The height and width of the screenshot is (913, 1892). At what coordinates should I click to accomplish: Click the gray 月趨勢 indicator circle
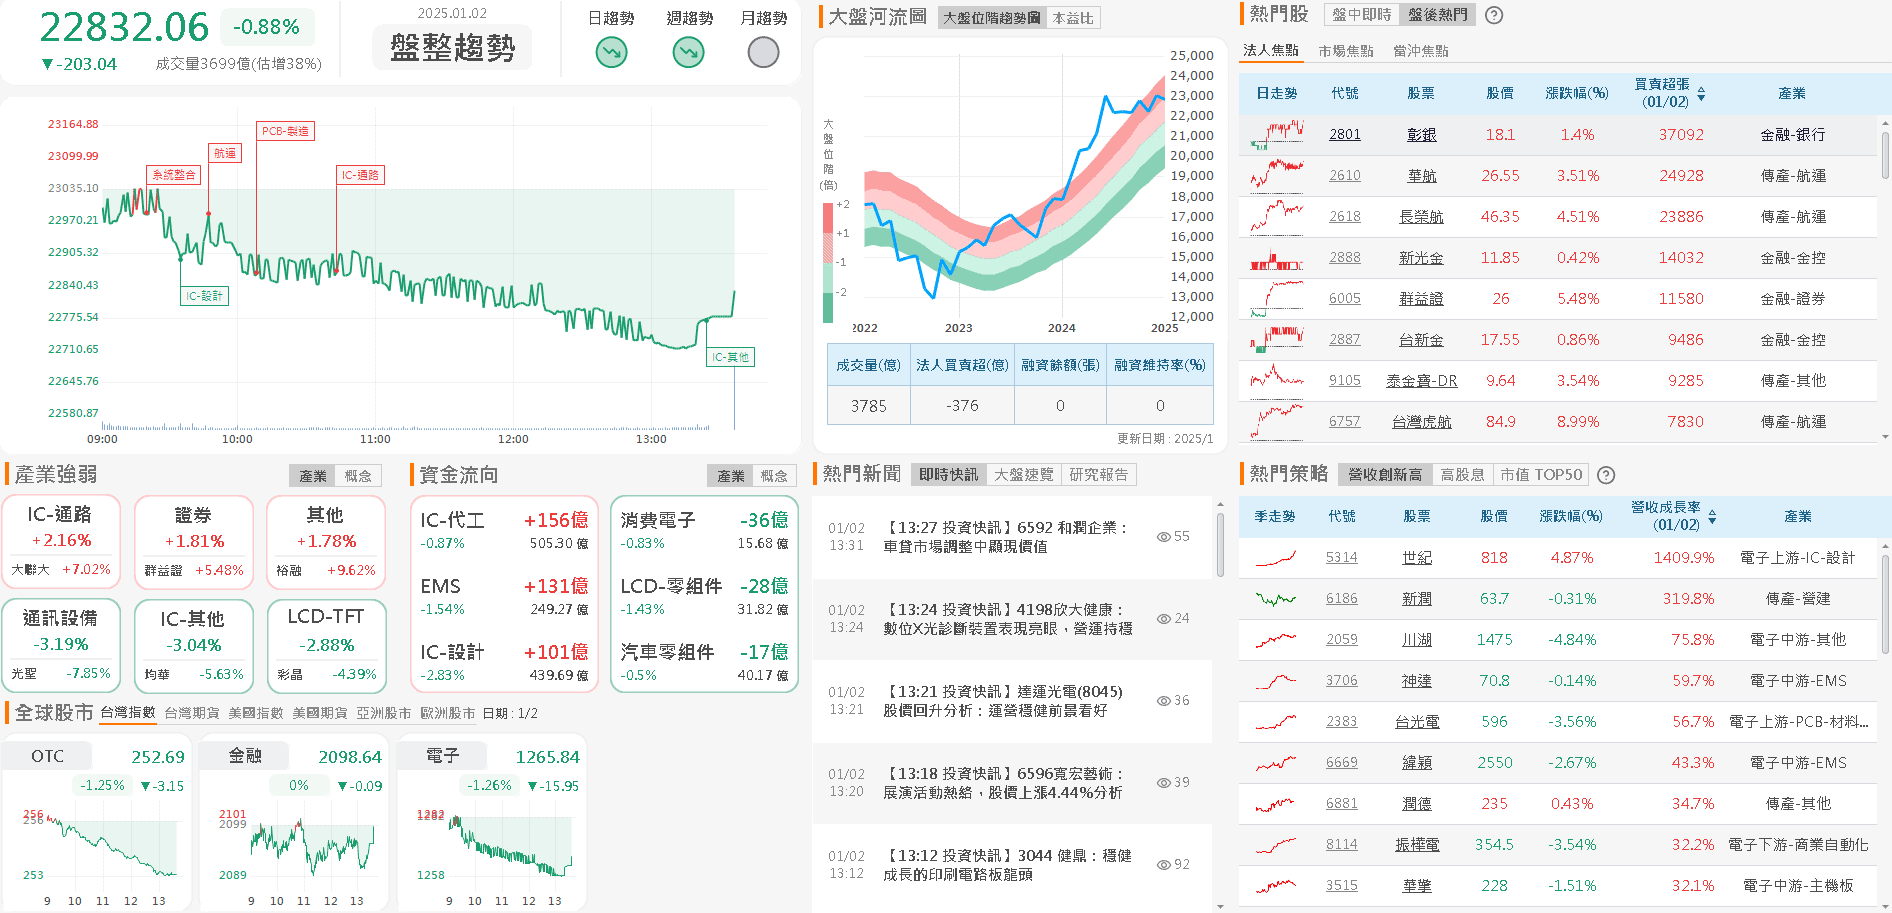coord(763,52)
